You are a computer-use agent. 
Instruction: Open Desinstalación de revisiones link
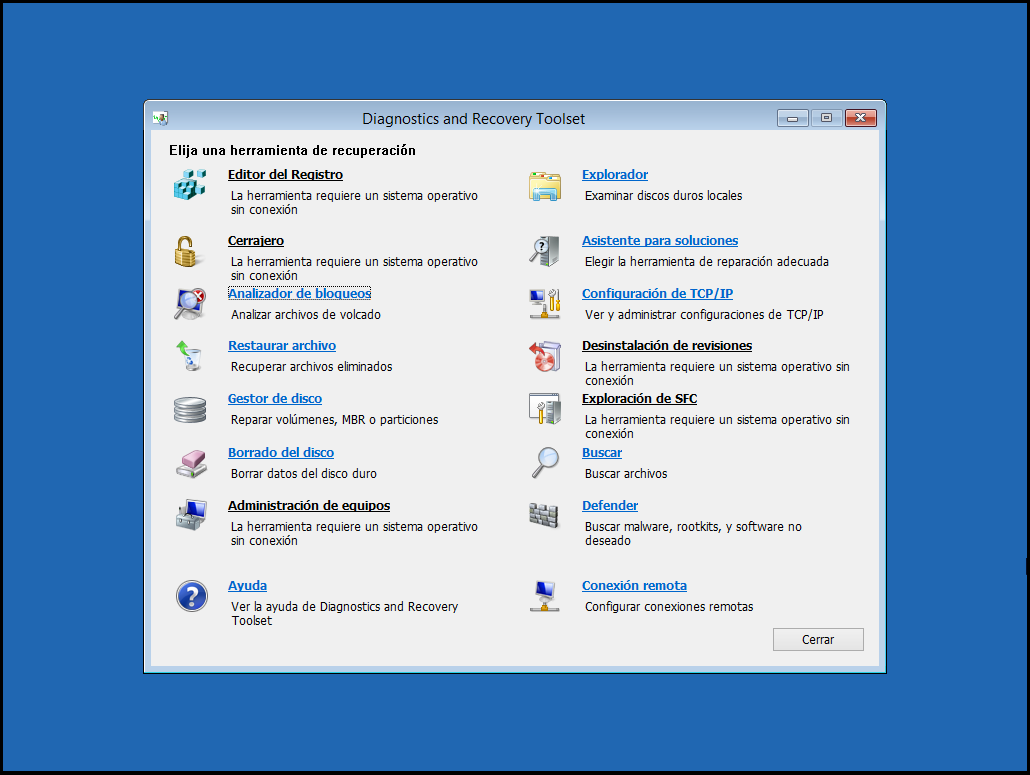[667, 345]
